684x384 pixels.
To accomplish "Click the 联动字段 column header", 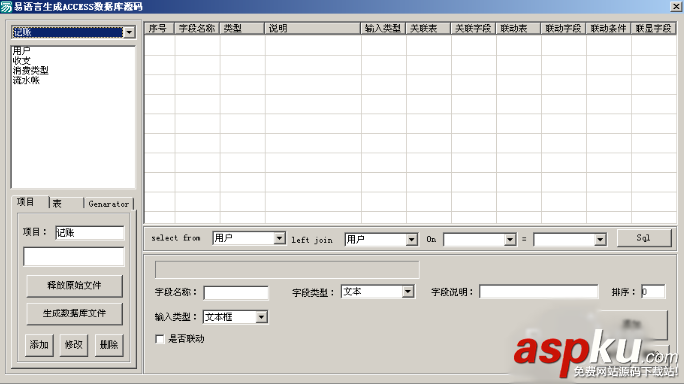I will click(x=564, y=28).
